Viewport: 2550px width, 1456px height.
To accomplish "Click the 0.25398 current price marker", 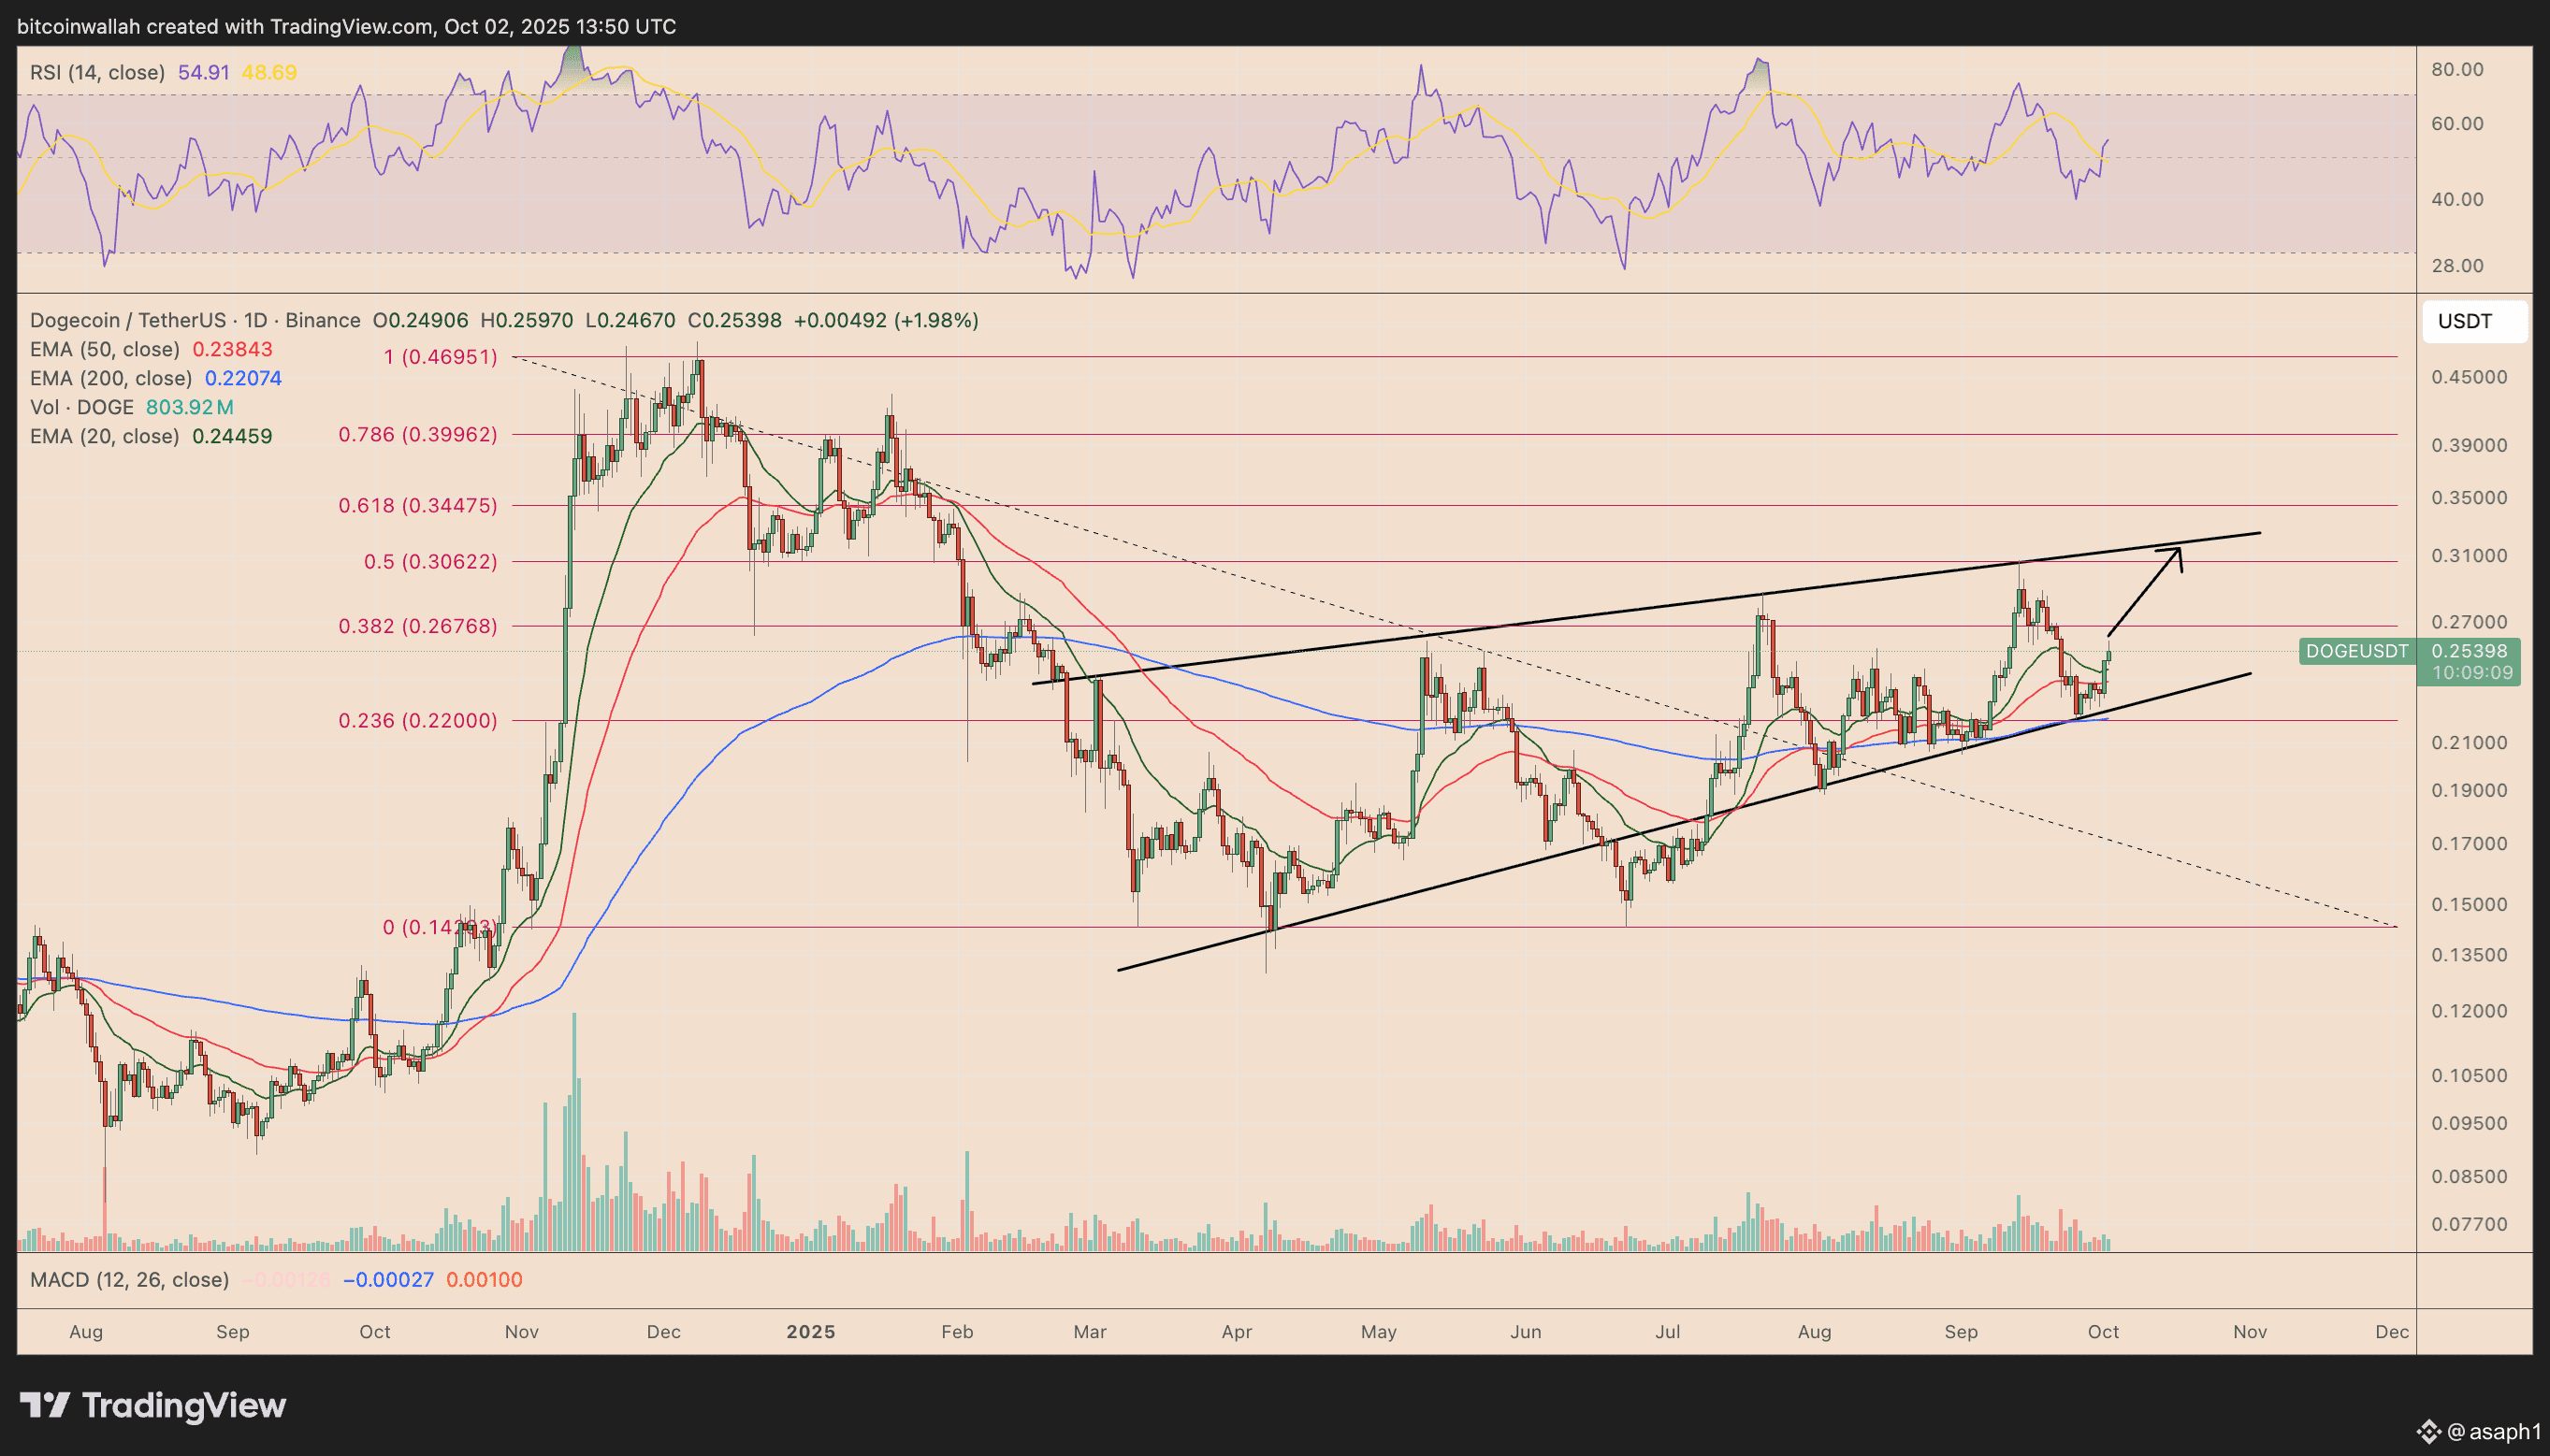I will pyautogui.click(x=2471, y=651).
